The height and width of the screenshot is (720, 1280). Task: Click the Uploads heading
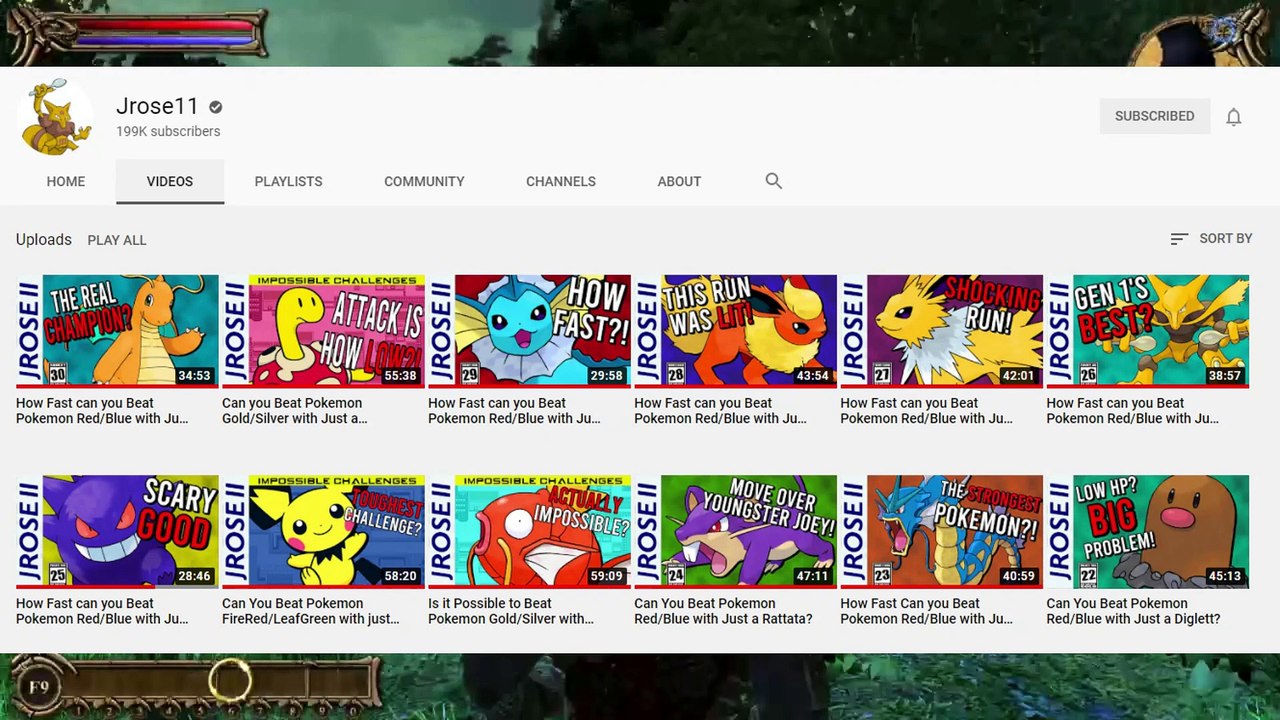(x=44, y=240)
